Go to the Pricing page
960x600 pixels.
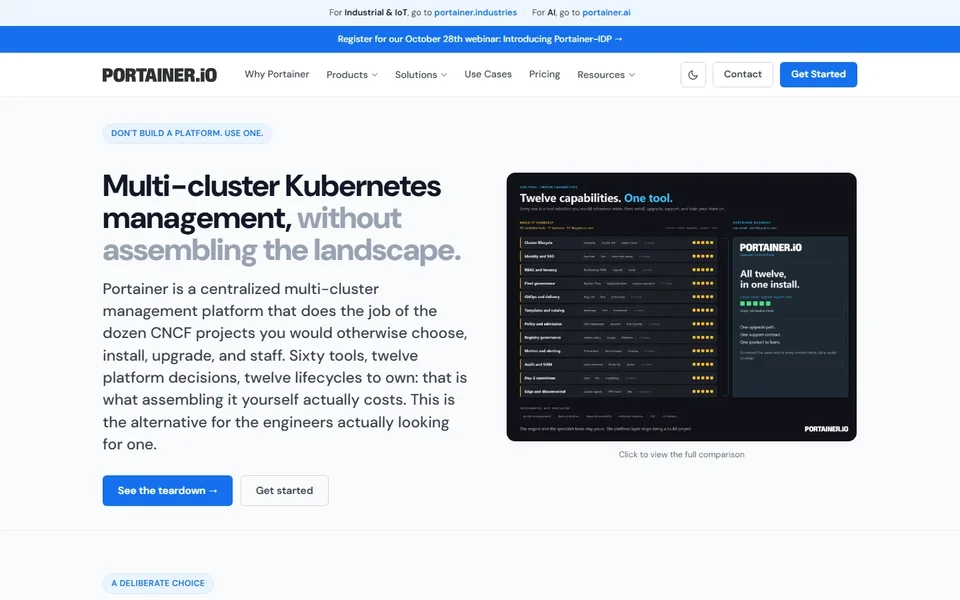pos(544,74)
